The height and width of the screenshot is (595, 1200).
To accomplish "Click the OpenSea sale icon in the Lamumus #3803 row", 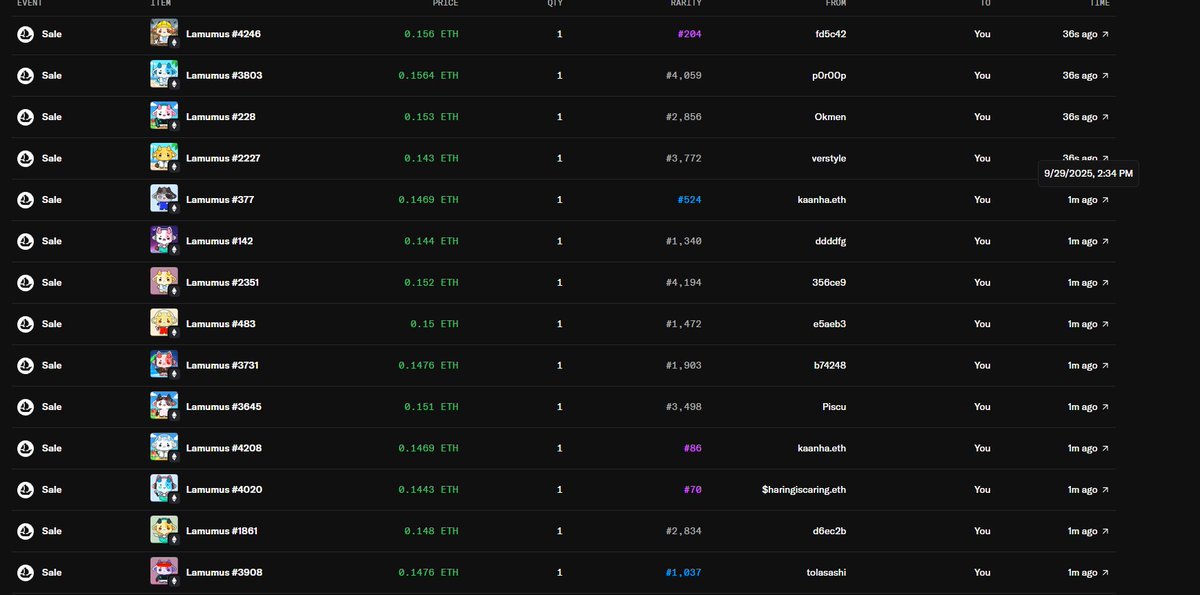I will (26, 75).
